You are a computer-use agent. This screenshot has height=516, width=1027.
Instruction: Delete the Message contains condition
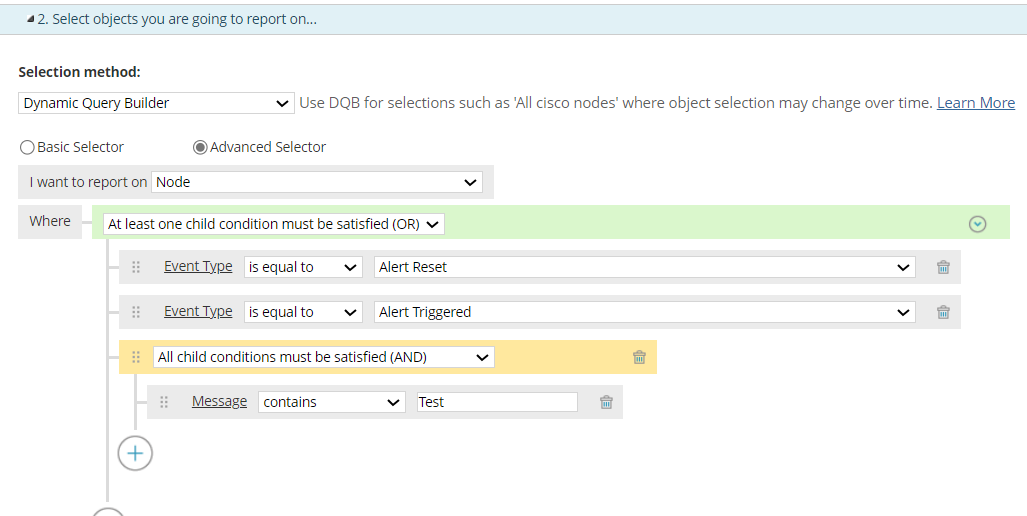(x=606, y=402)
